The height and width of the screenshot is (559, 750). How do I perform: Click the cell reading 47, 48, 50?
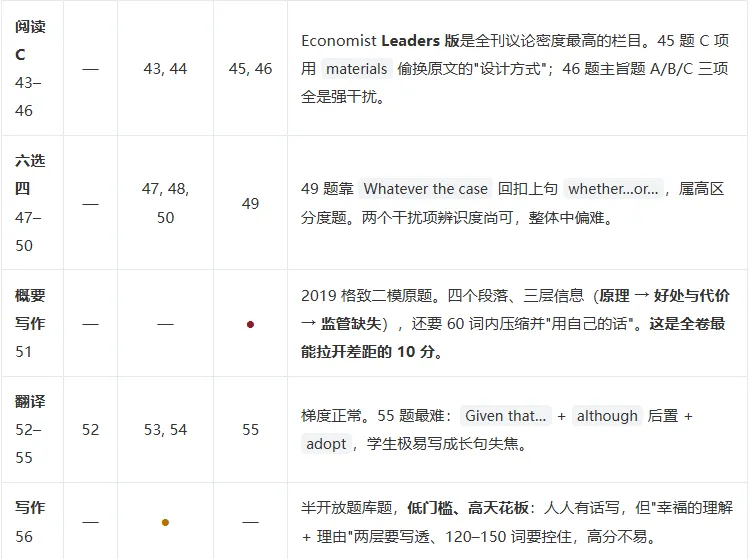tap(165, 203)
